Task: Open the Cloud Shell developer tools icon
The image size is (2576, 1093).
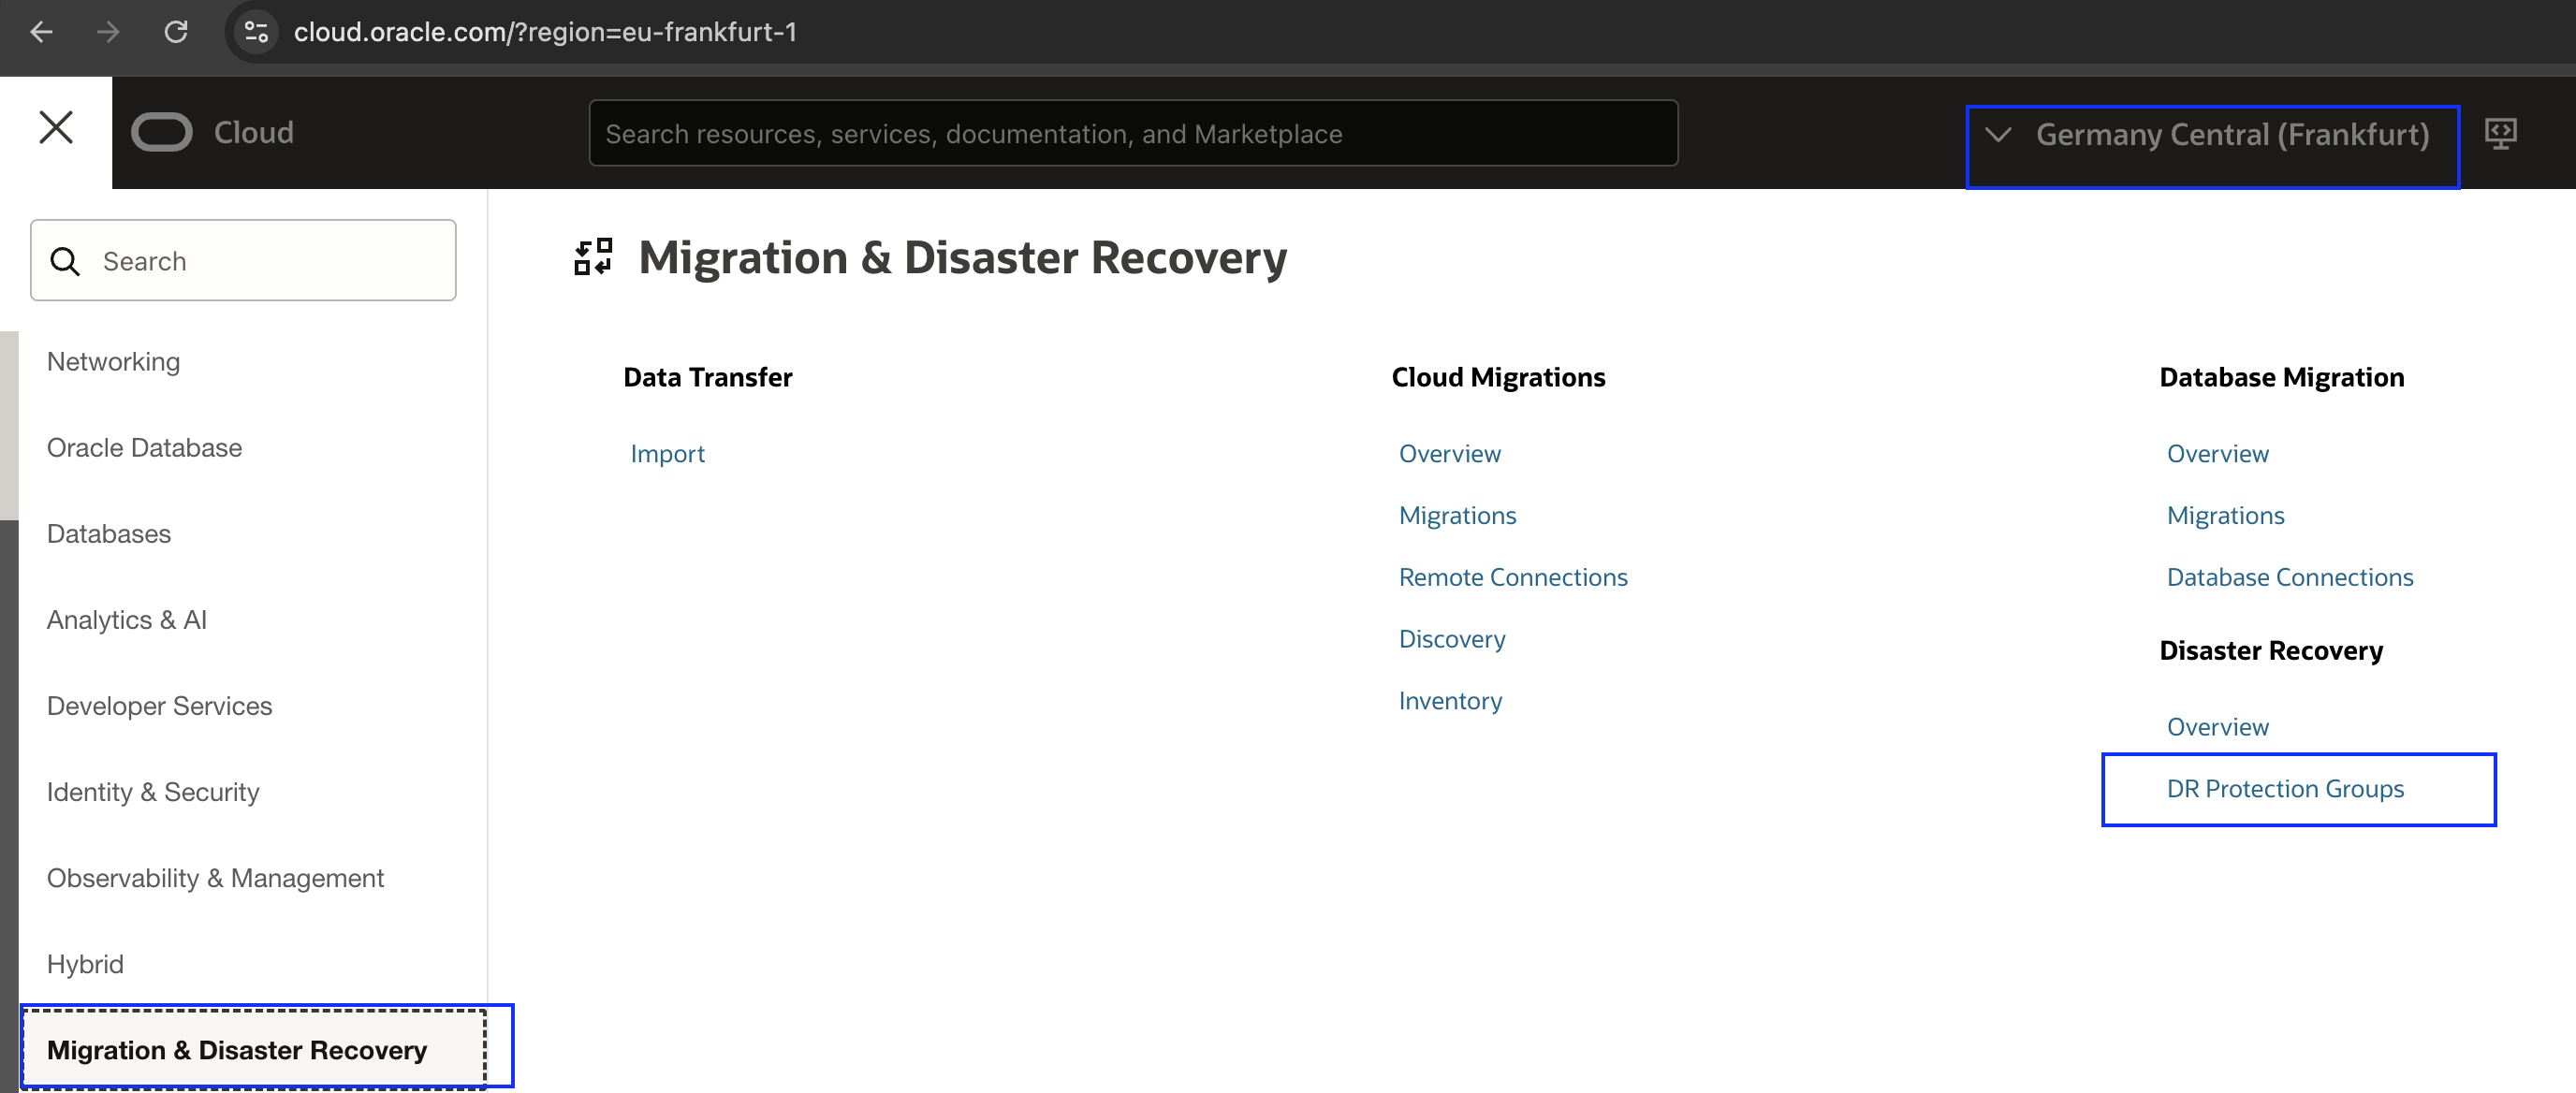Action: click(x=2500, y=133)
